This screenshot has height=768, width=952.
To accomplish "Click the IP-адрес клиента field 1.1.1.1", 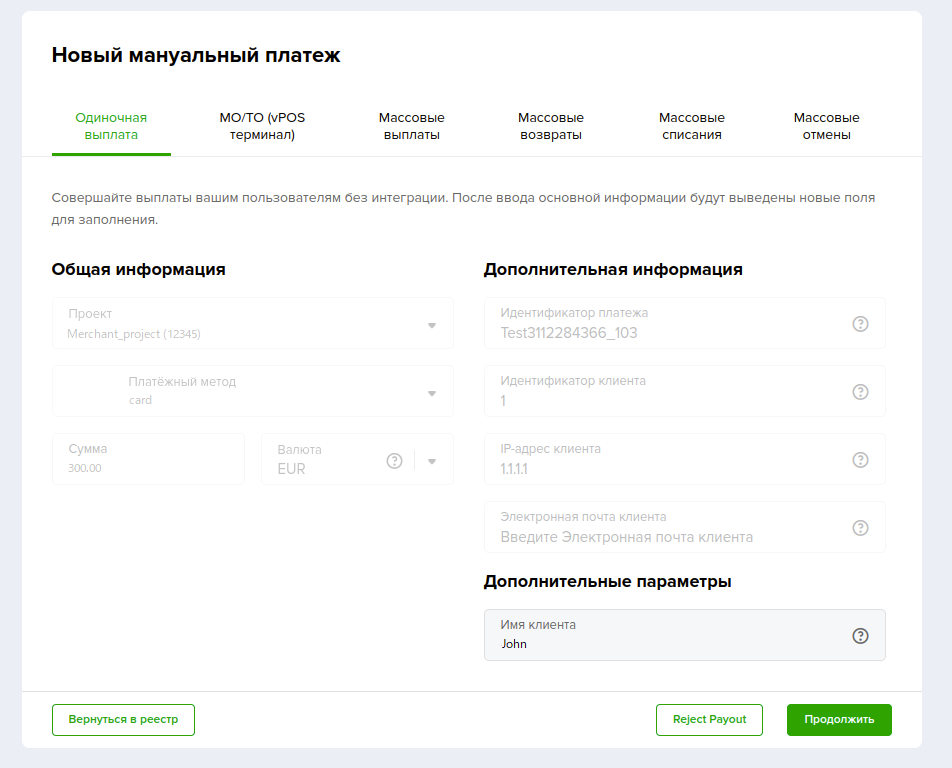I will (x=684, y=459).
